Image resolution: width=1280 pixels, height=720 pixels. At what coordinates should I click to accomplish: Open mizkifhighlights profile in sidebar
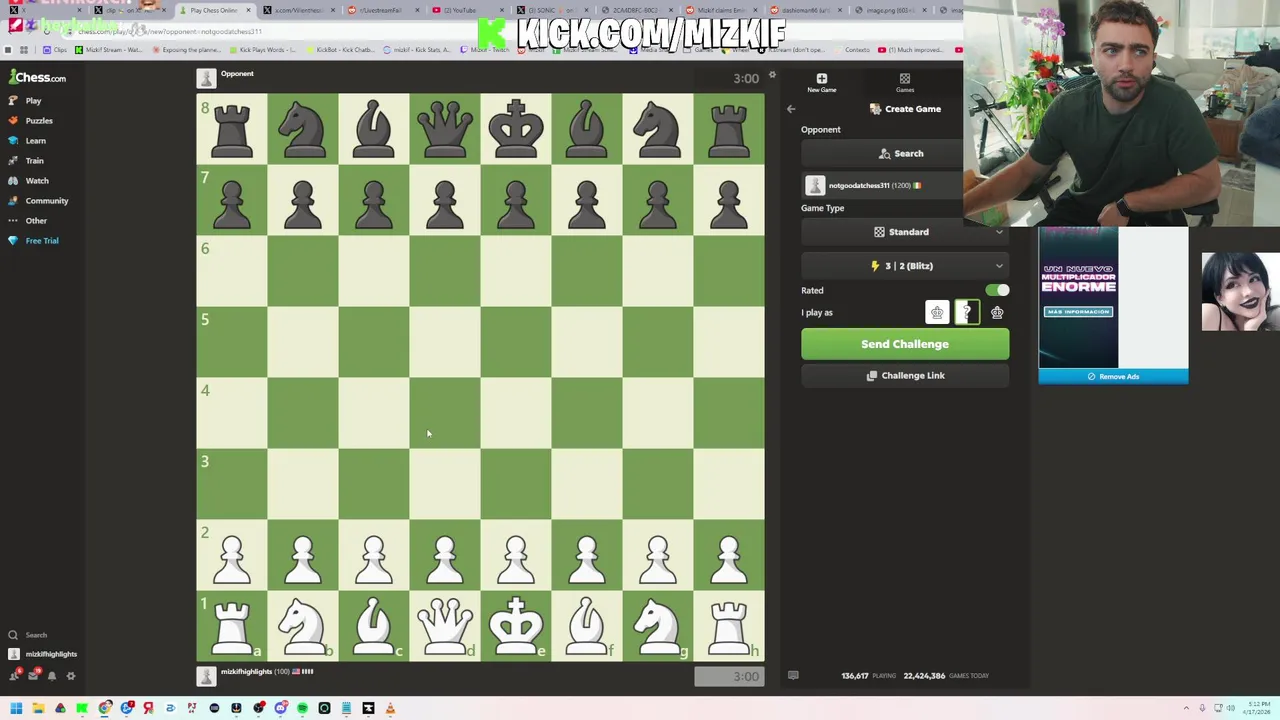(42, 654)
